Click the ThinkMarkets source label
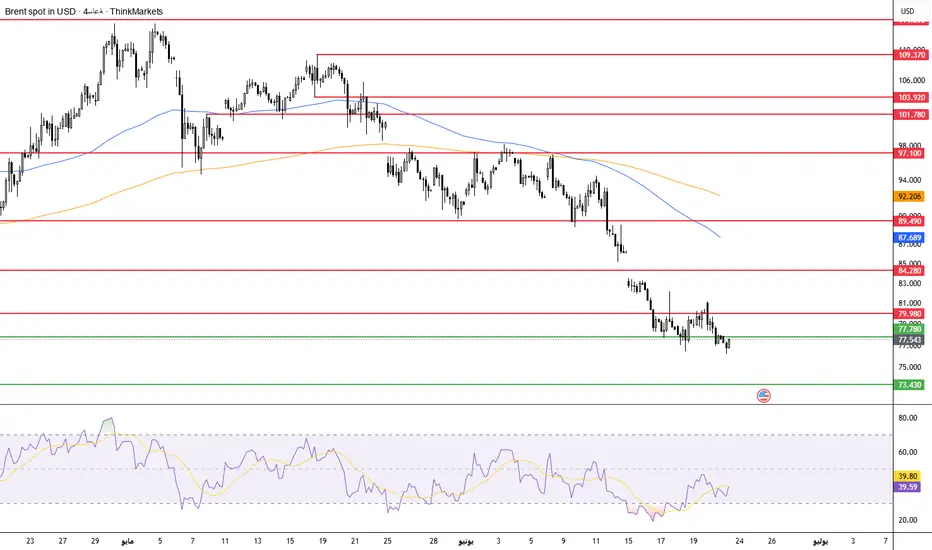 click(x=136, y=11)
